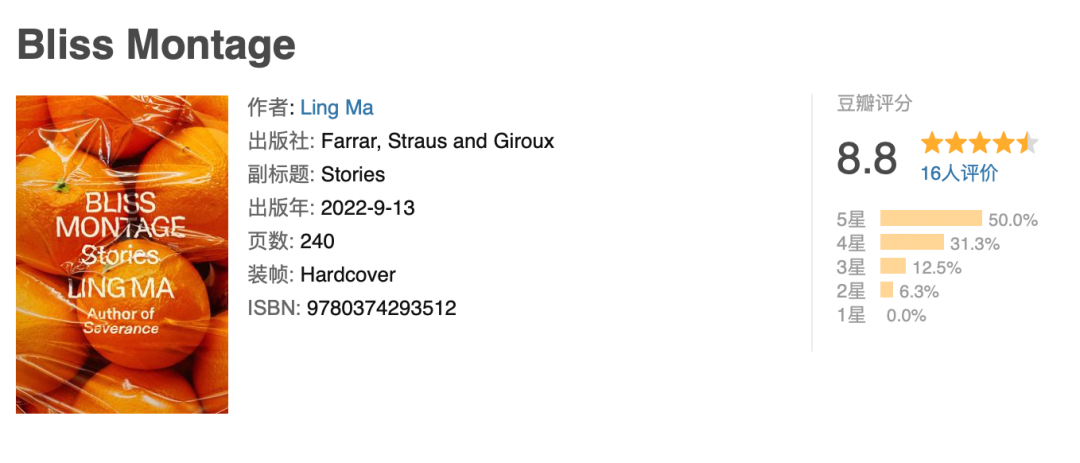Click the star rating icons
The width and height of the screenshot is (1080, 463).
click(979, 143)
